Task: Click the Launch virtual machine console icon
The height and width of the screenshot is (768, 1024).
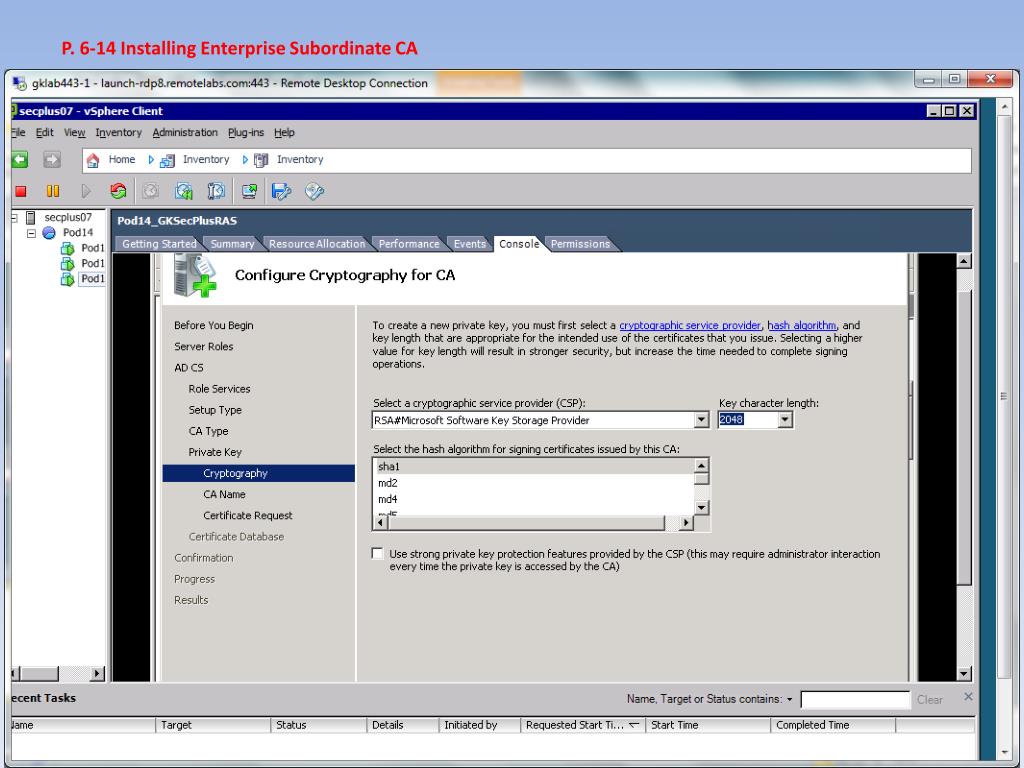Action: (x=249, y=191)
